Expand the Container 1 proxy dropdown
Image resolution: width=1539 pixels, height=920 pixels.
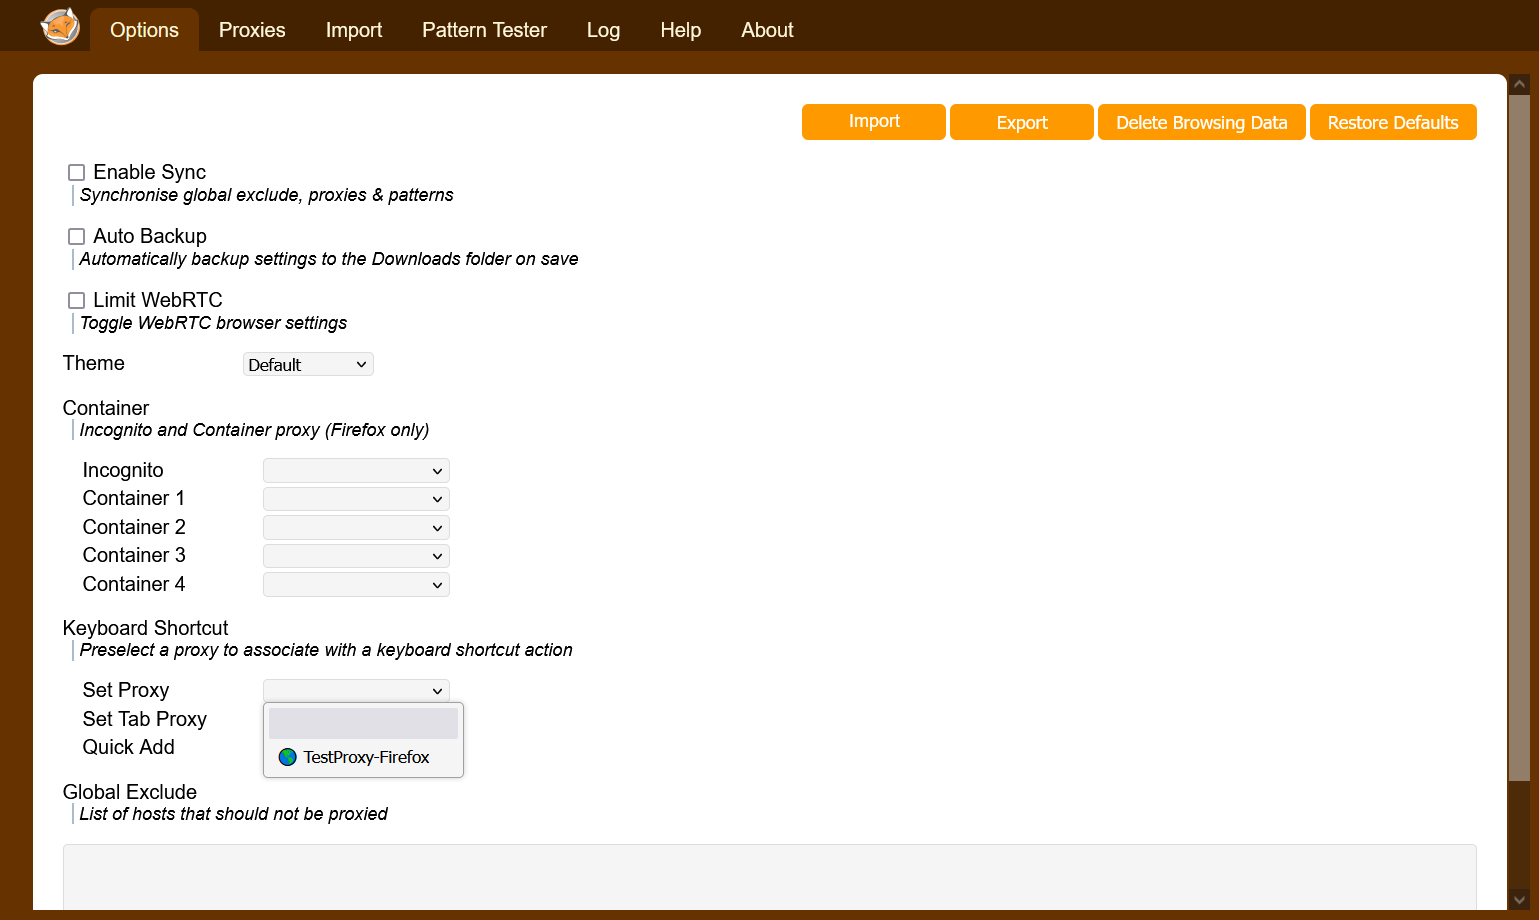356,499
